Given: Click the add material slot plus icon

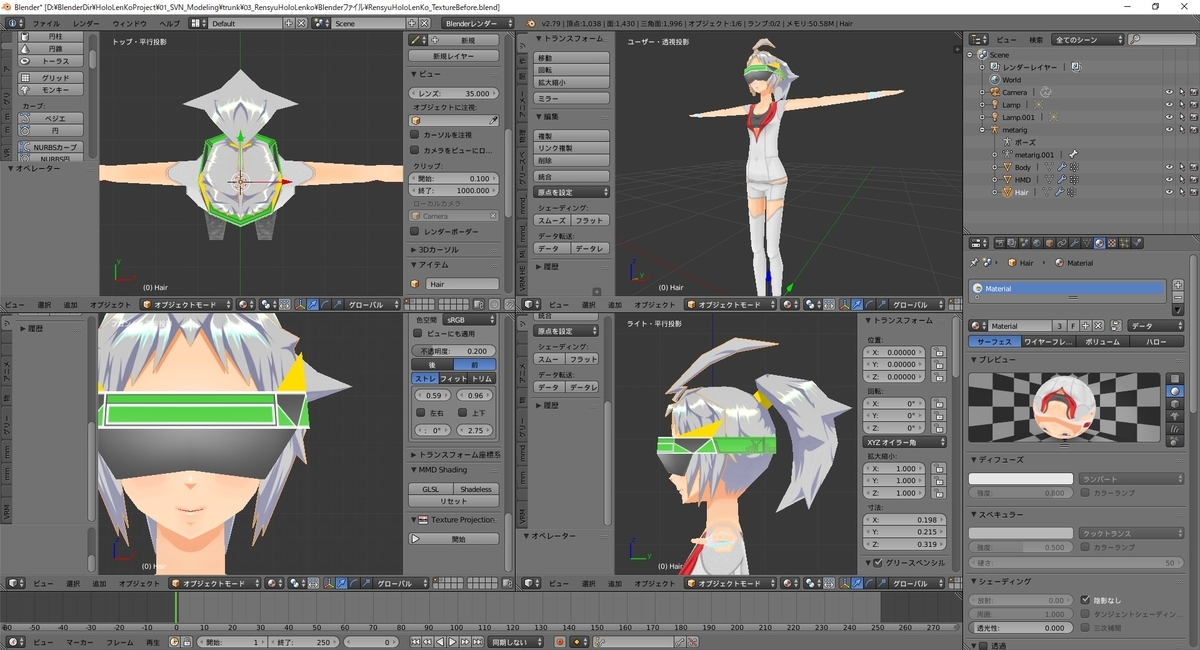Looking at the screenshot, I should pyautogui.click(x=1178, y=285).
